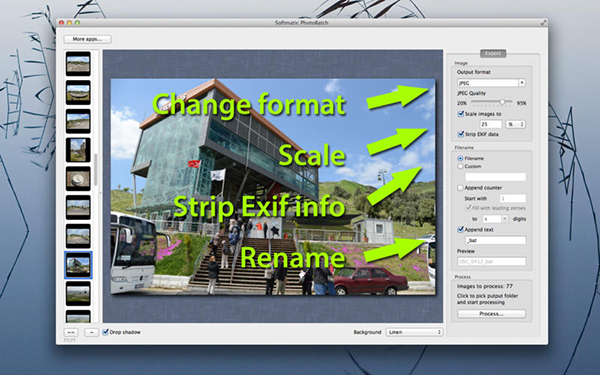This screenshot has height=375, width=600.
Task: Click the Preview filename field
Action: pyautogui.click(x=492, y=261)
